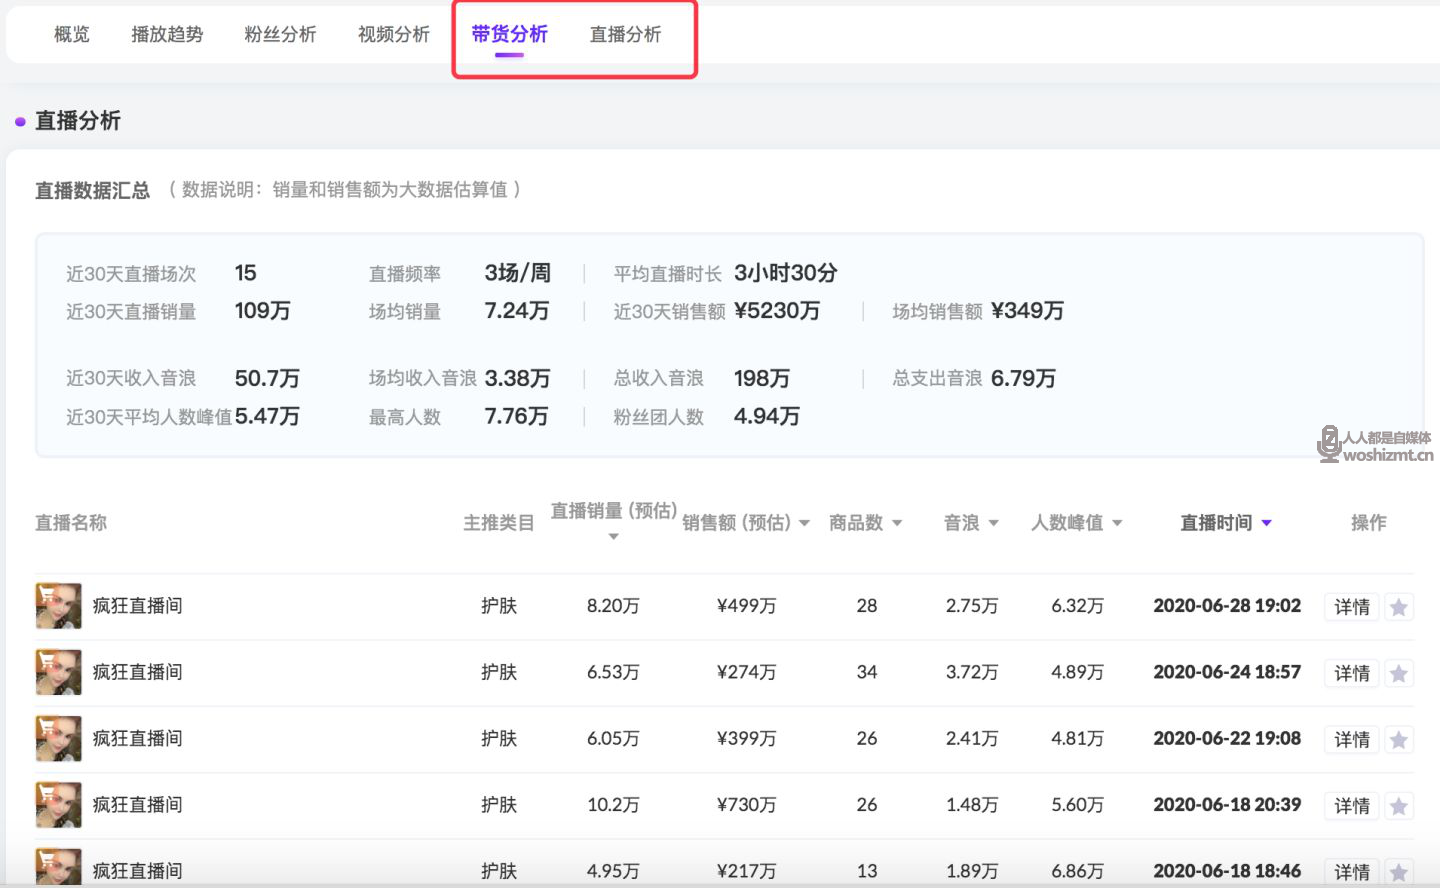Sort by 音浪 column
Image resolution: width=1440 pixels, height=888 pixels.
coord(971,522)
